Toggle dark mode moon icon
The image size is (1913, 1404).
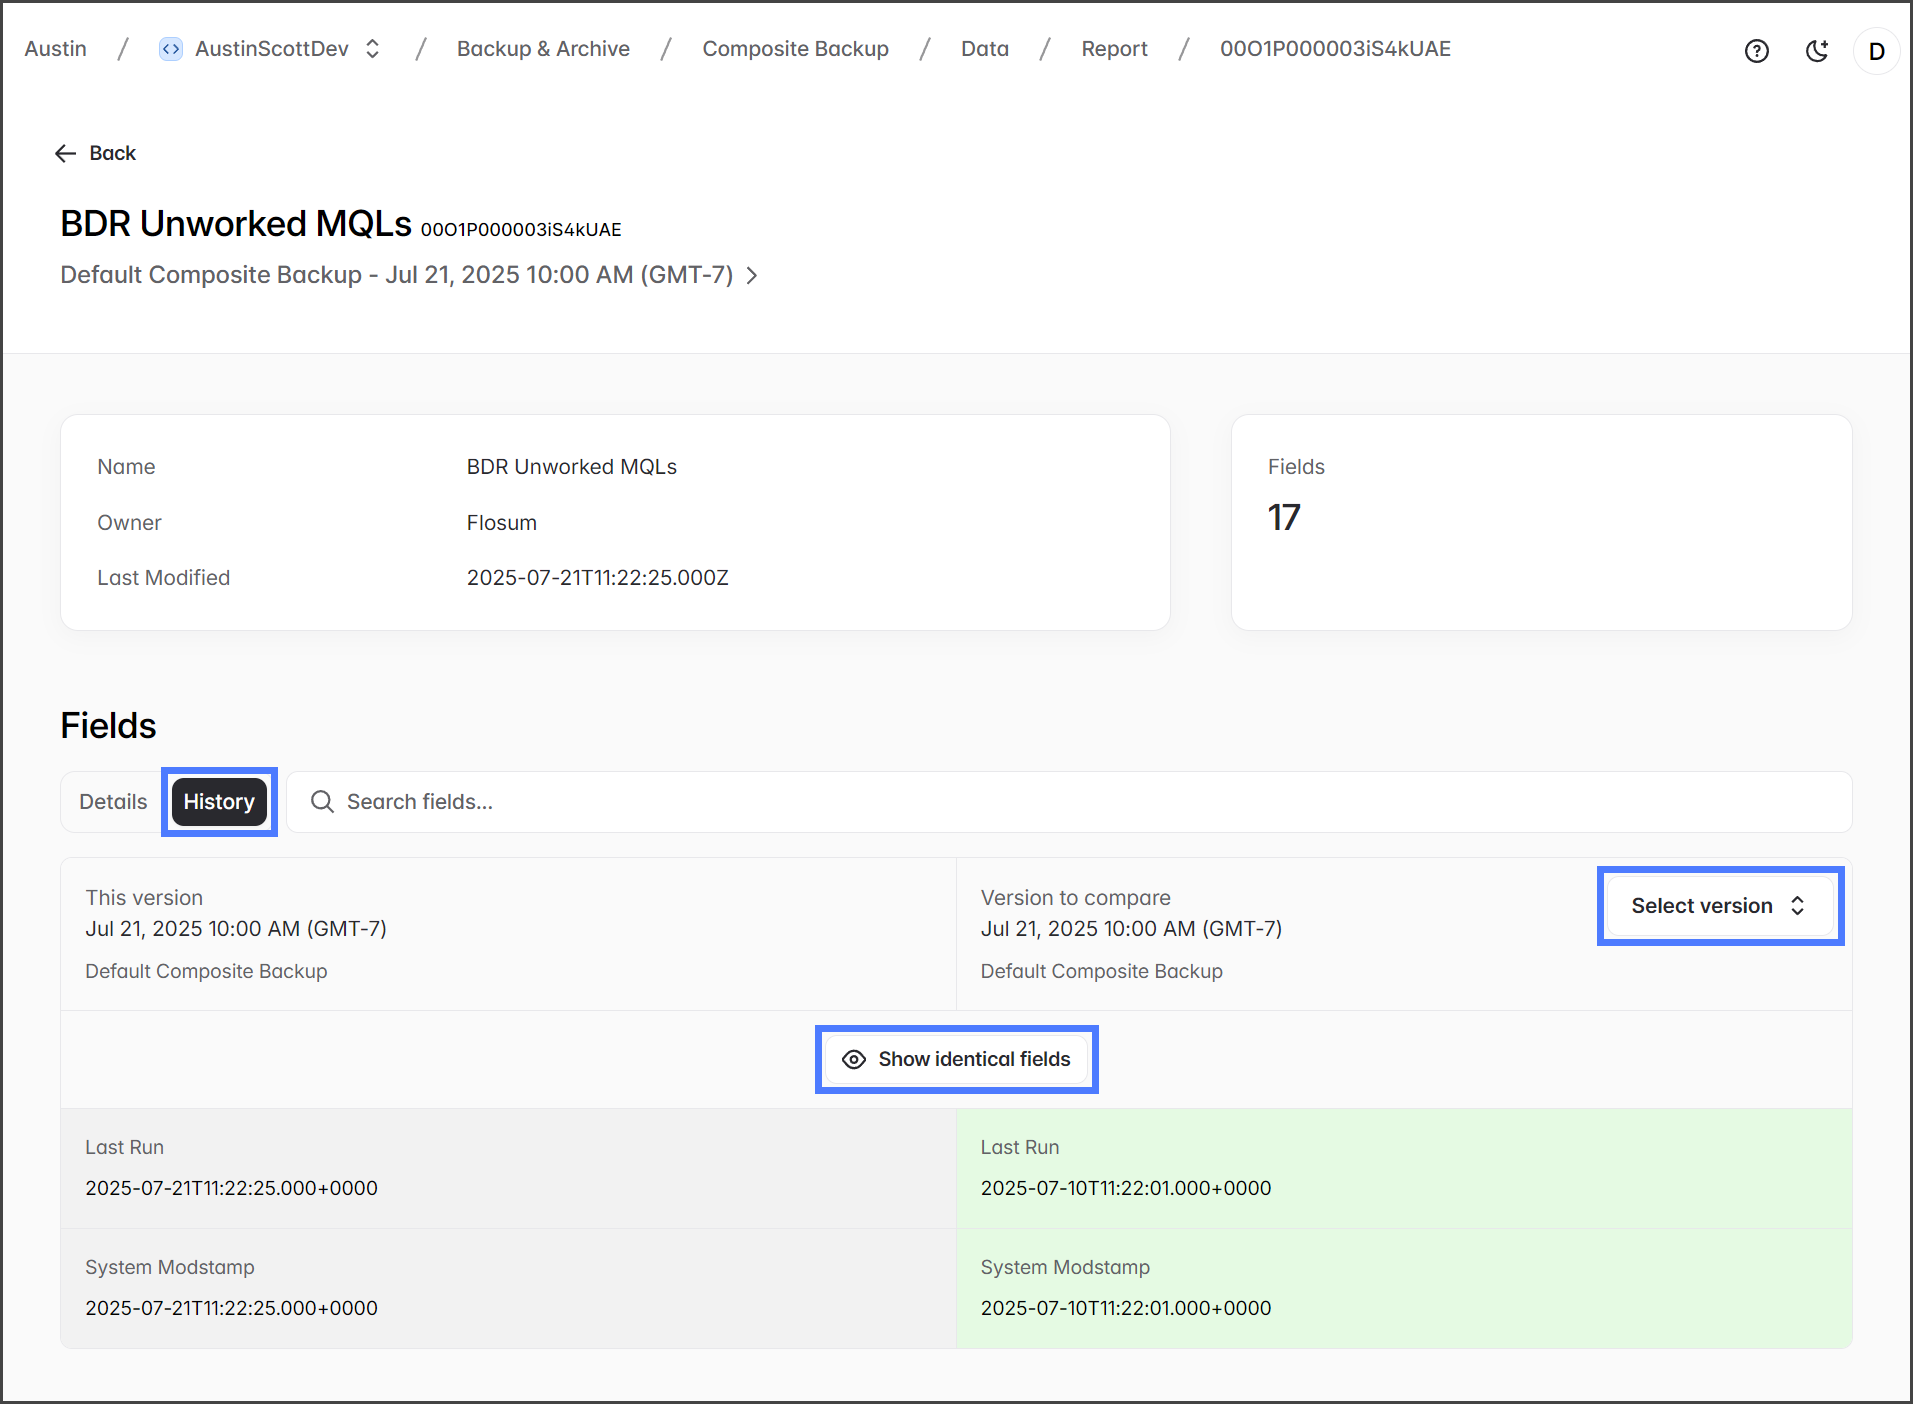coord(1817,51)
